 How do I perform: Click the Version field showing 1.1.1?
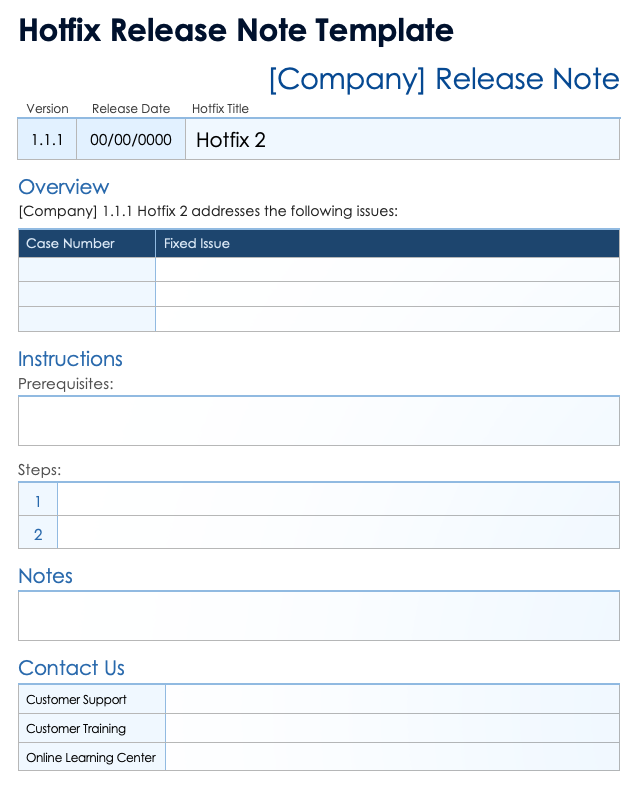coord(47,140)
